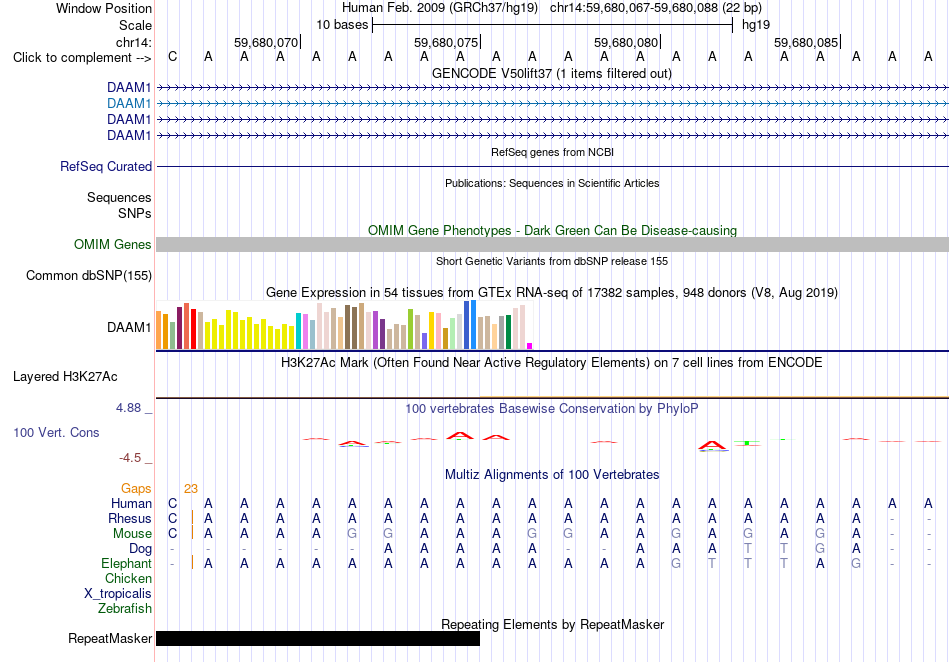Select the Mouse alignment row label
The image size is (950, 662).
[132, 534]
